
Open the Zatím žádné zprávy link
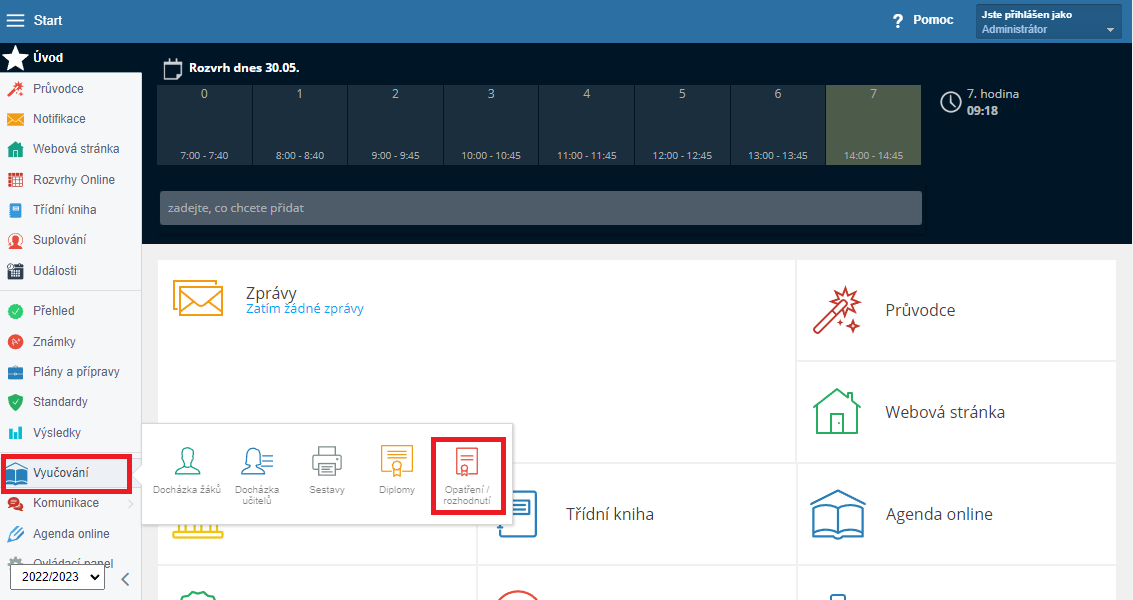click(305, 309)
